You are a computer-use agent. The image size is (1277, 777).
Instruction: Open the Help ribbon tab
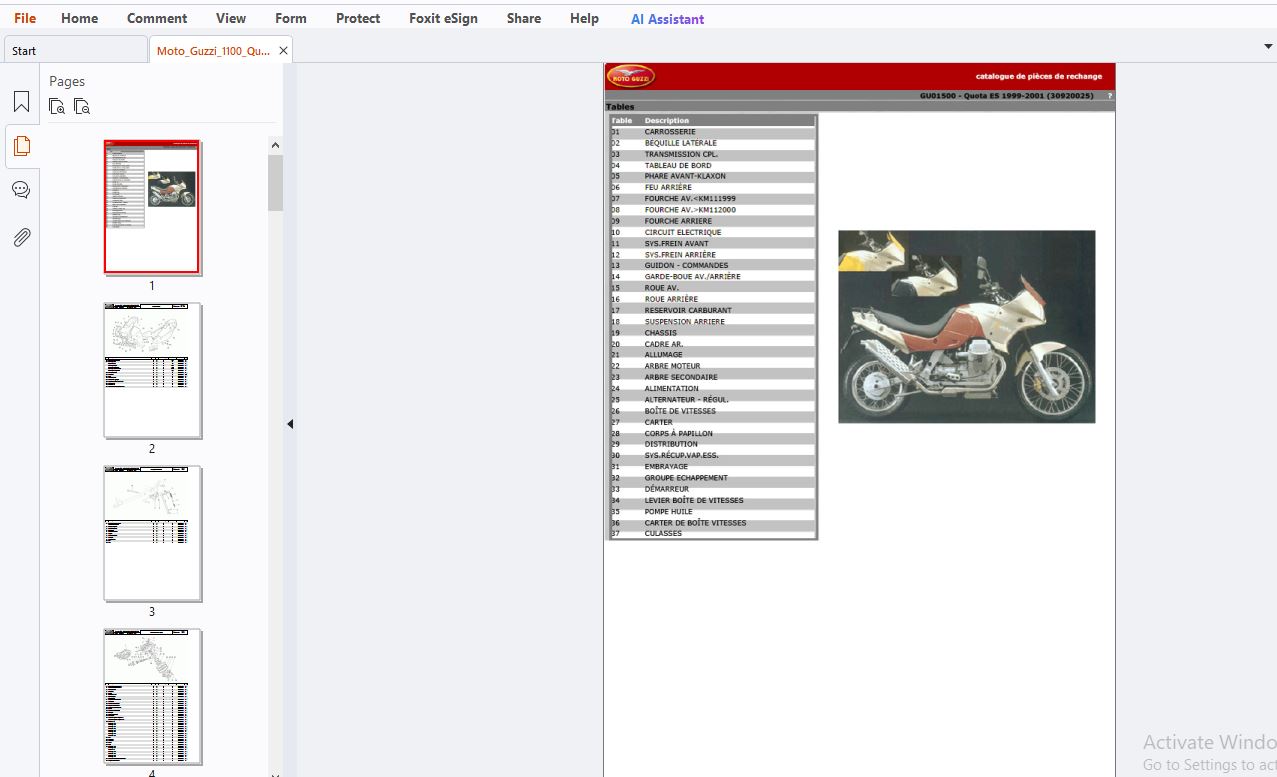(584, 18)
